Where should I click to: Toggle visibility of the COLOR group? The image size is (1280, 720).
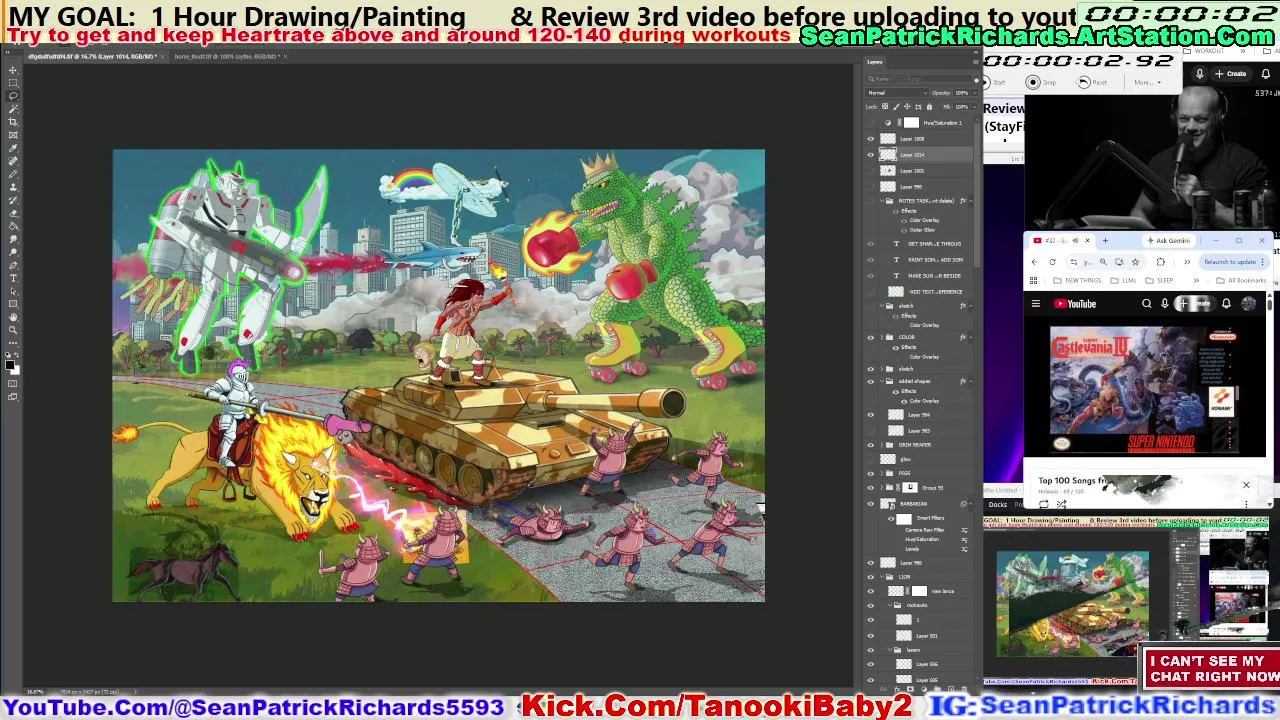pos(871,337)
